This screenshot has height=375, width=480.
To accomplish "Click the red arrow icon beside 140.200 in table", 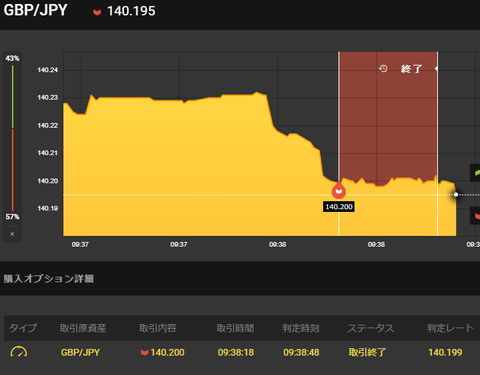I will (x=144, y=352).
